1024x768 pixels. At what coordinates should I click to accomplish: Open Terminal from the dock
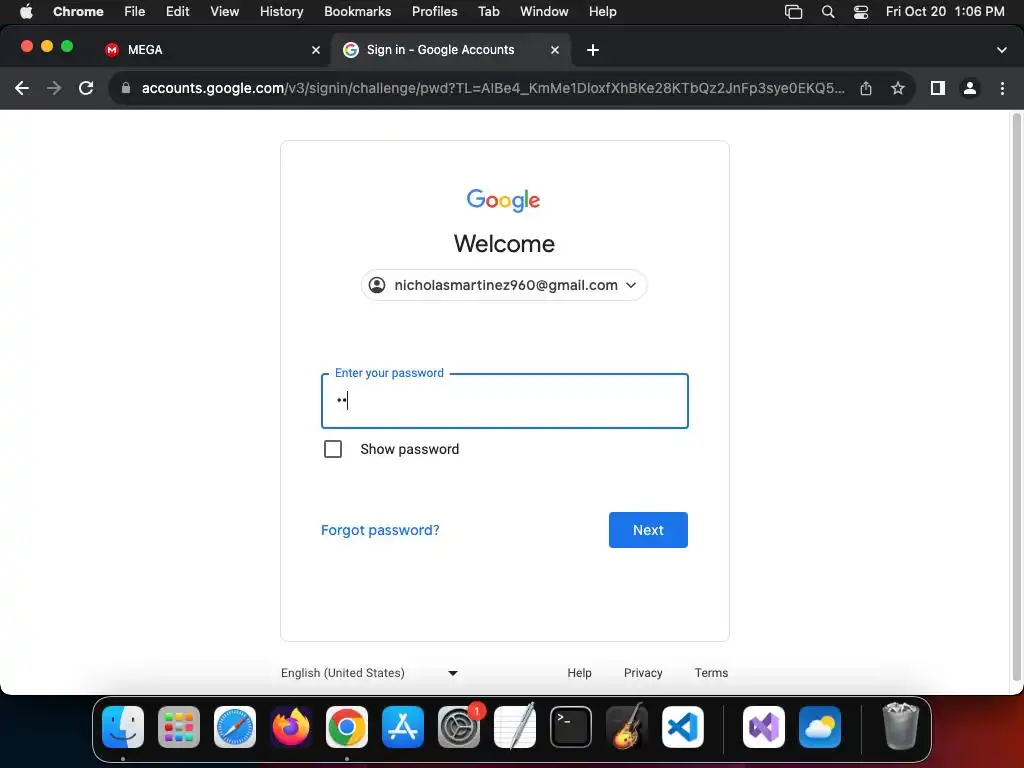point(571,726)
